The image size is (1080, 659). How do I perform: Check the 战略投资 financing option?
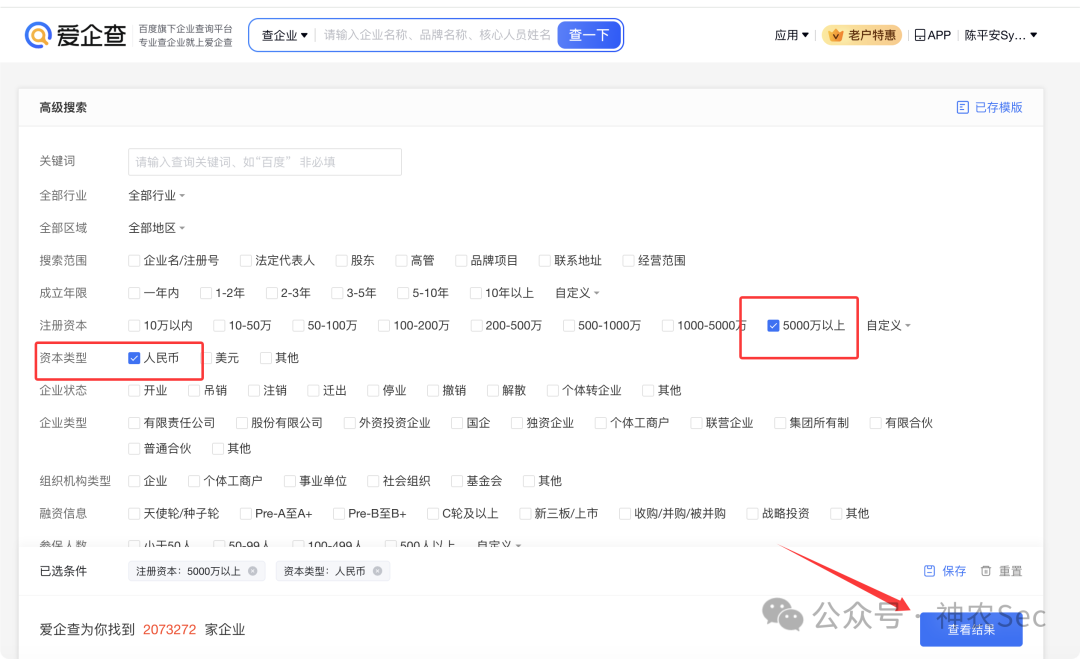752,514
